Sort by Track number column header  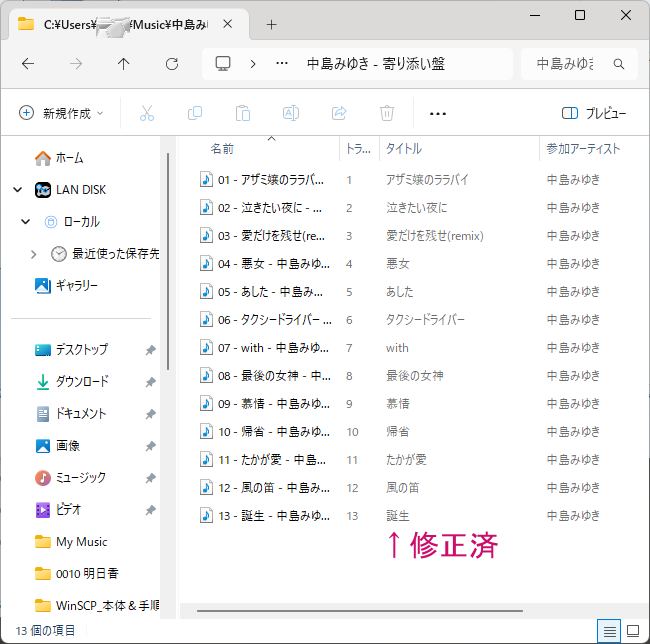click(x=359, y=148)
